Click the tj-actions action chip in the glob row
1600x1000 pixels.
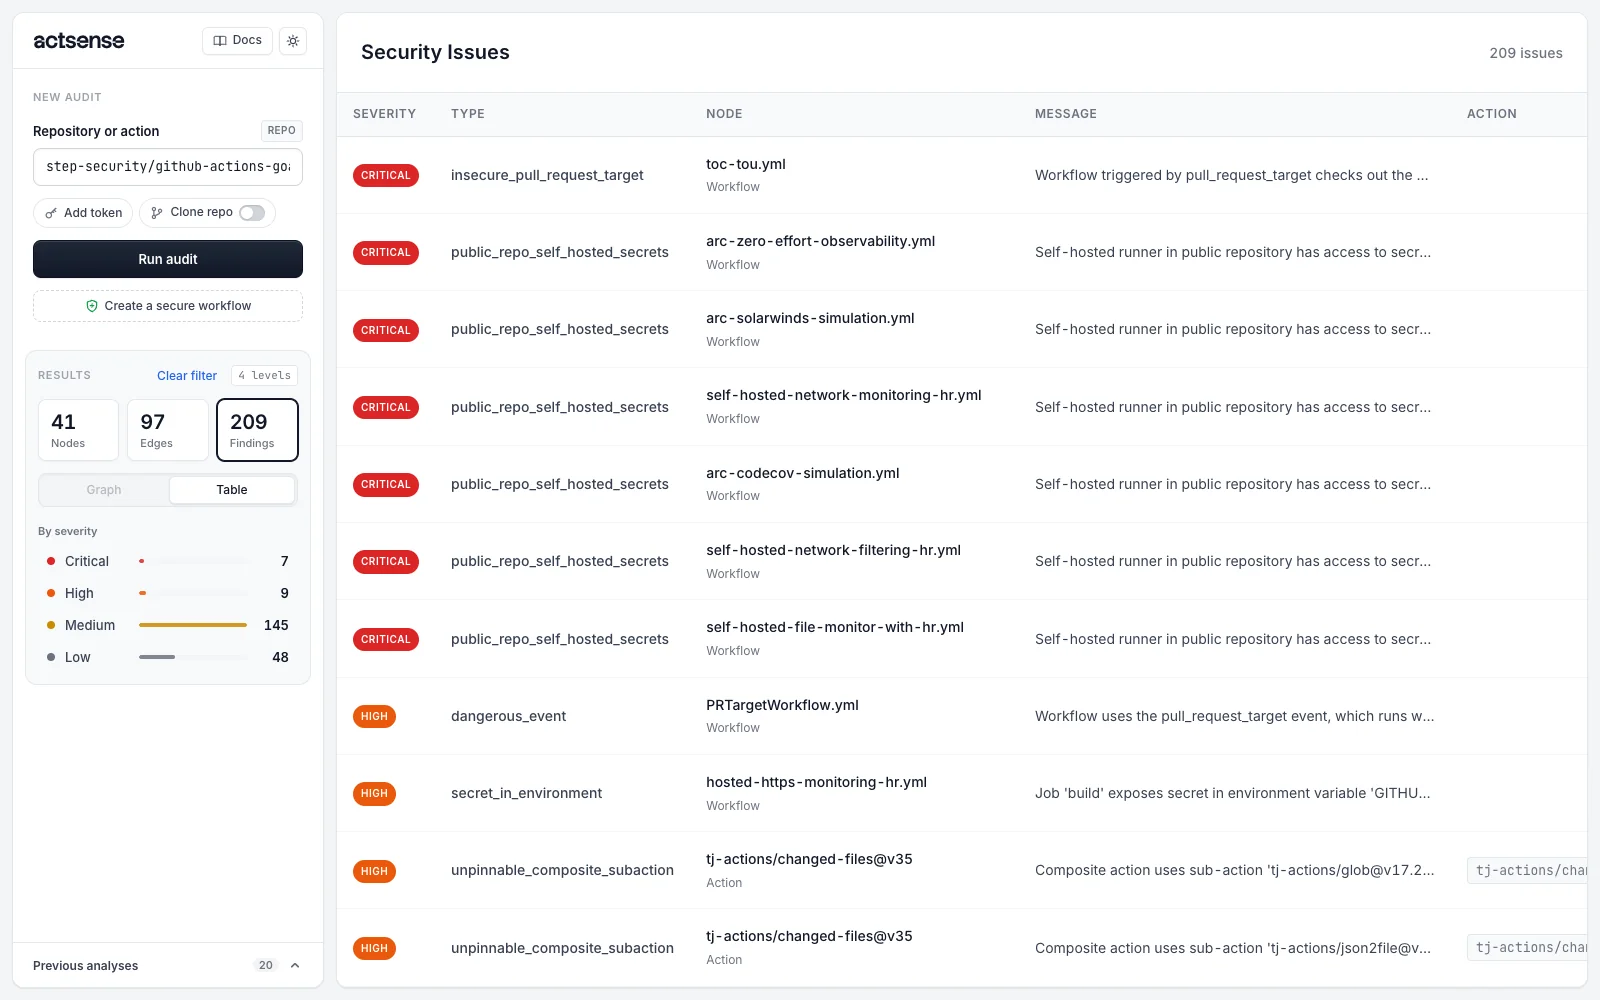click(x=1527, y=871)
